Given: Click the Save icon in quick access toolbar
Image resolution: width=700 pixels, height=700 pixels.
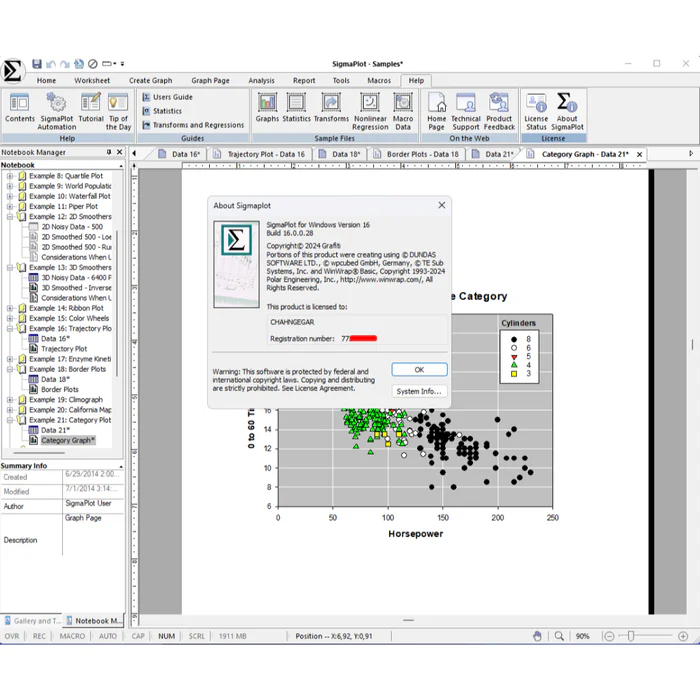Looking at the screenshot, I should click(x=37, y=64).
